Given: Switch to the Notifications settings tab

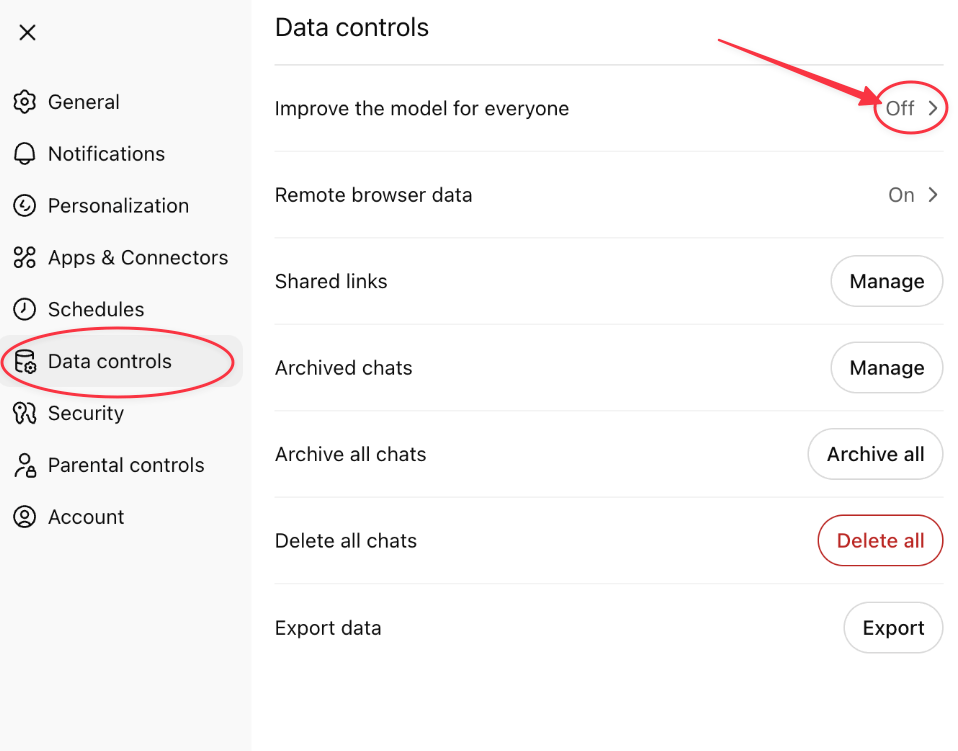Looking at the screenshot, I should [x=106, y=154].
